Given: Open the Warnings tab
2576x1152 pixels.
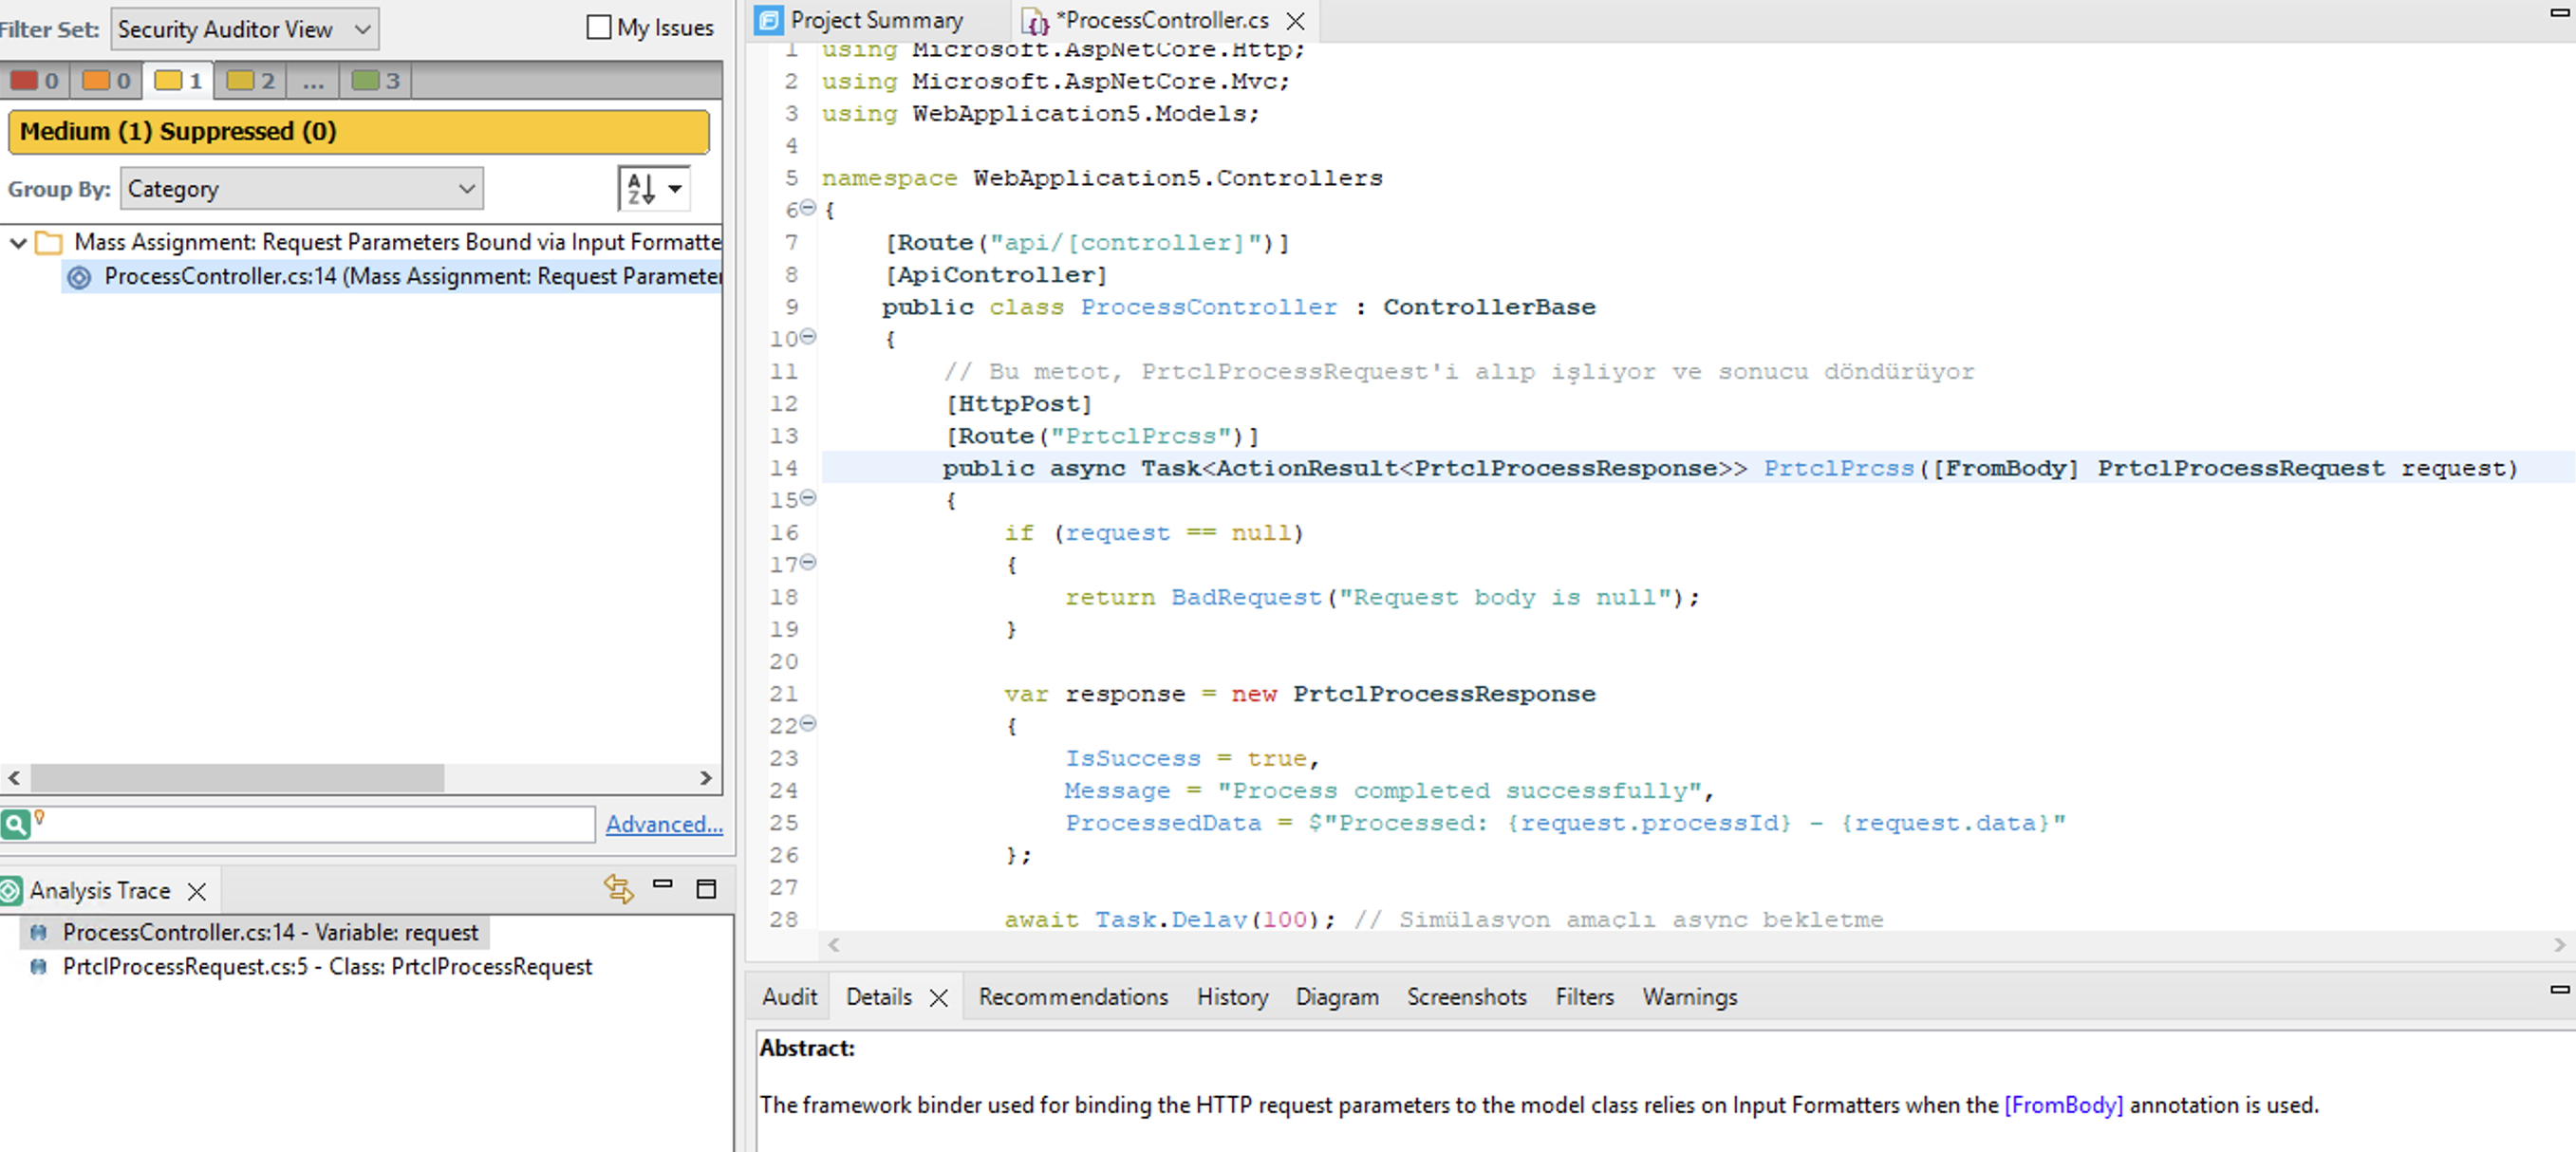Looking at the screenshot, I should [x=1689, y=997].
